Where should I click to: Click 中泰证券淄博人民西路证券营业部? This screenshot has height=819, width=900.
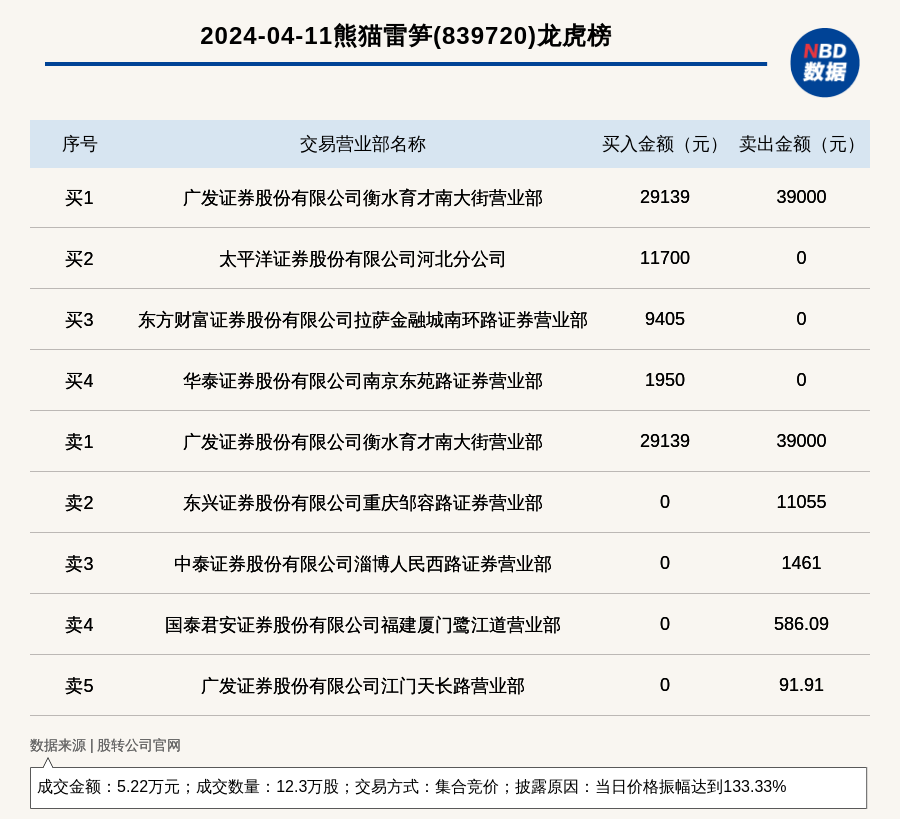363,564
